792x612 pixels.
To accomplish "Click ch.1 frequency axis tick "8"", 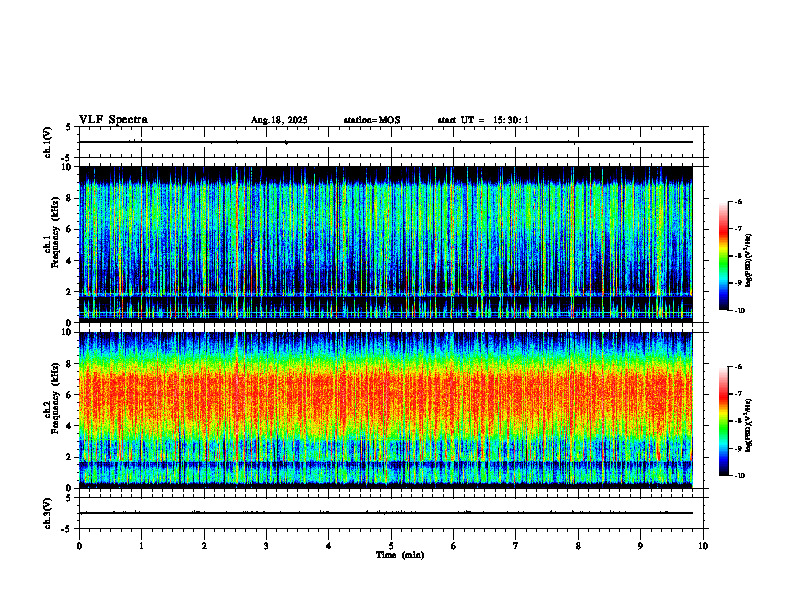I will (70, 198).
